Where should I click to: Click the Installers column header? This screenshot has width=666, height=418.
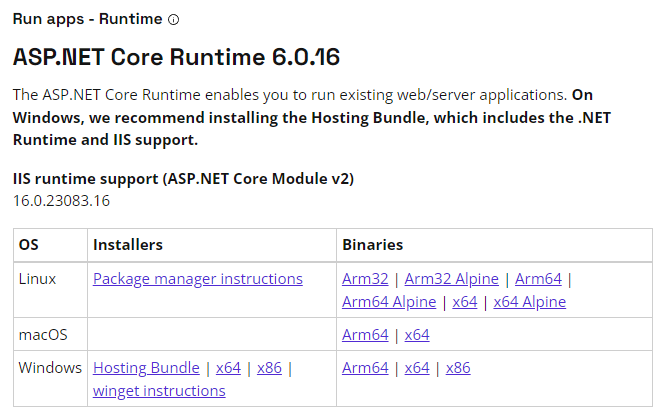pyautogui.click(x=128, y=245)
